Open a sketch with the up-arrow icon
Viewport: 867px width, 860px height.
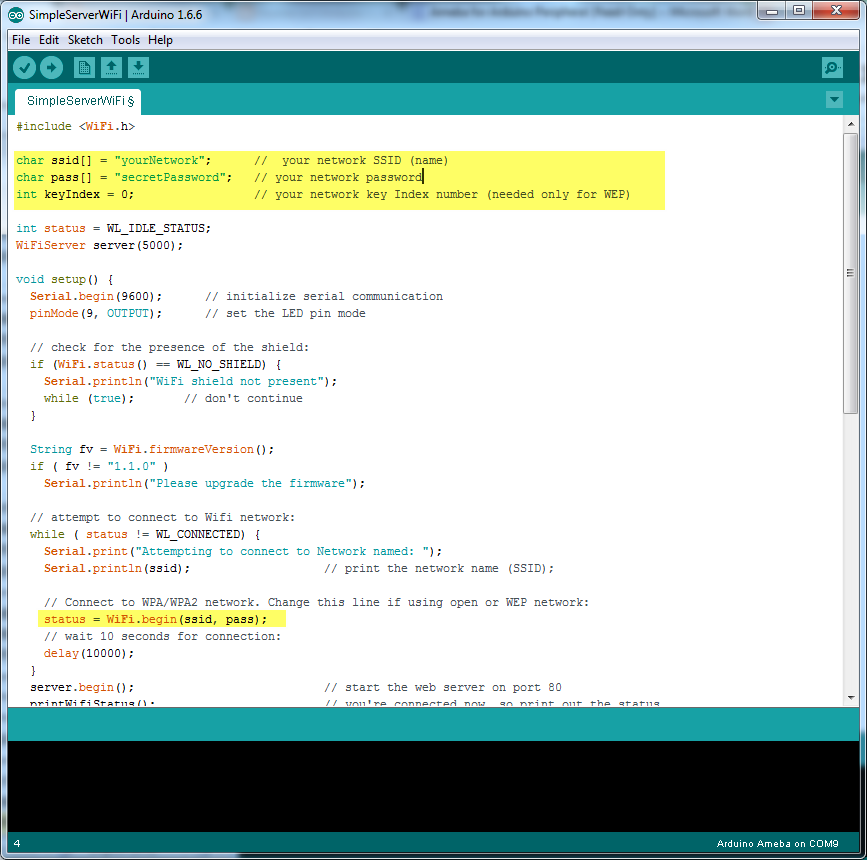click(111, 68)
